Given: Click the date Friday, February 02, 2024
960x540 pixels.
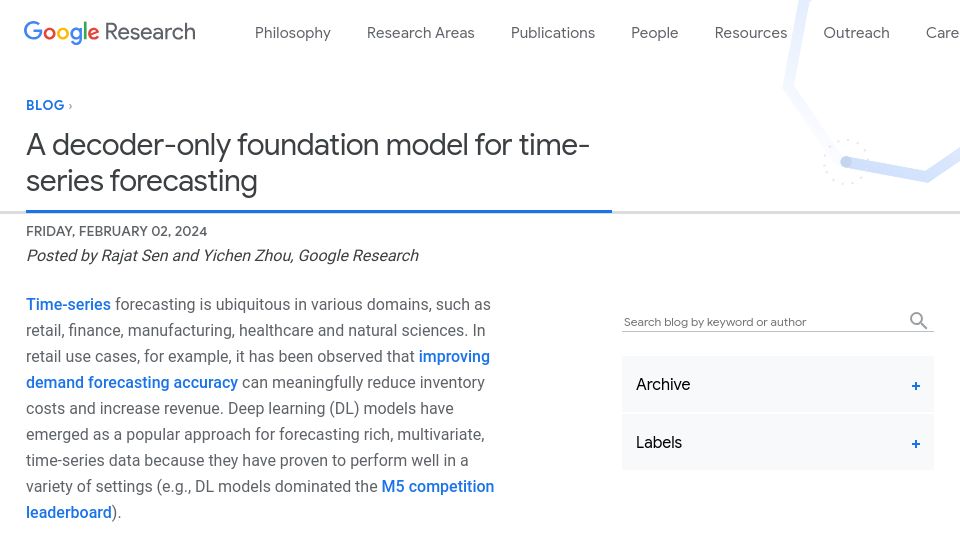Looking at the screenshot, I should [116, 231].
